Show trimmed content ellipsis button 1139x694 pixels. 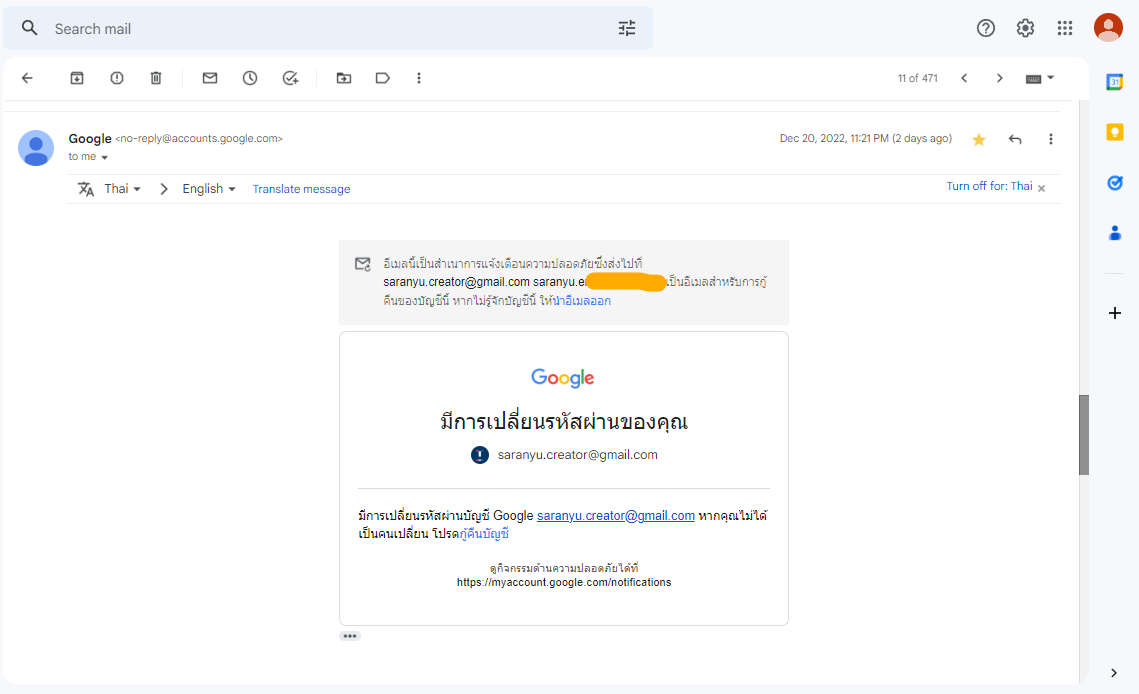click(x=350, y=636)
